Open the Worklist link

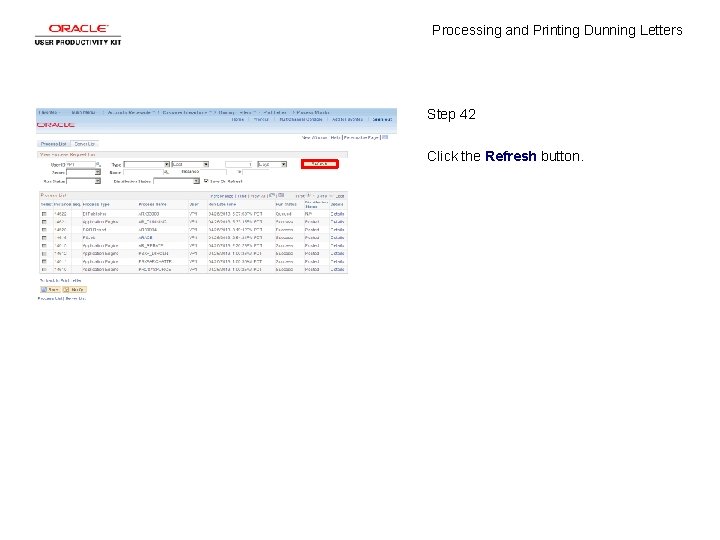click(x=261, y=119)
